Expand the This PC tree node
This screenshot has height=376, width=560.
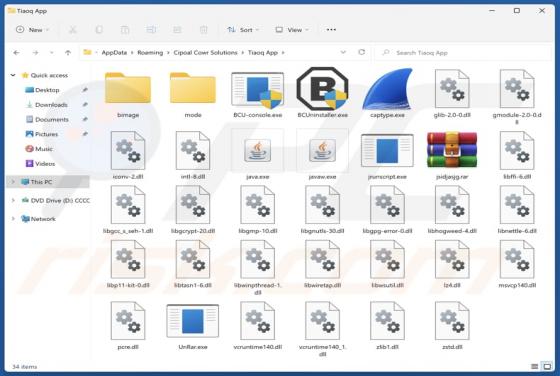coord(13,182)
